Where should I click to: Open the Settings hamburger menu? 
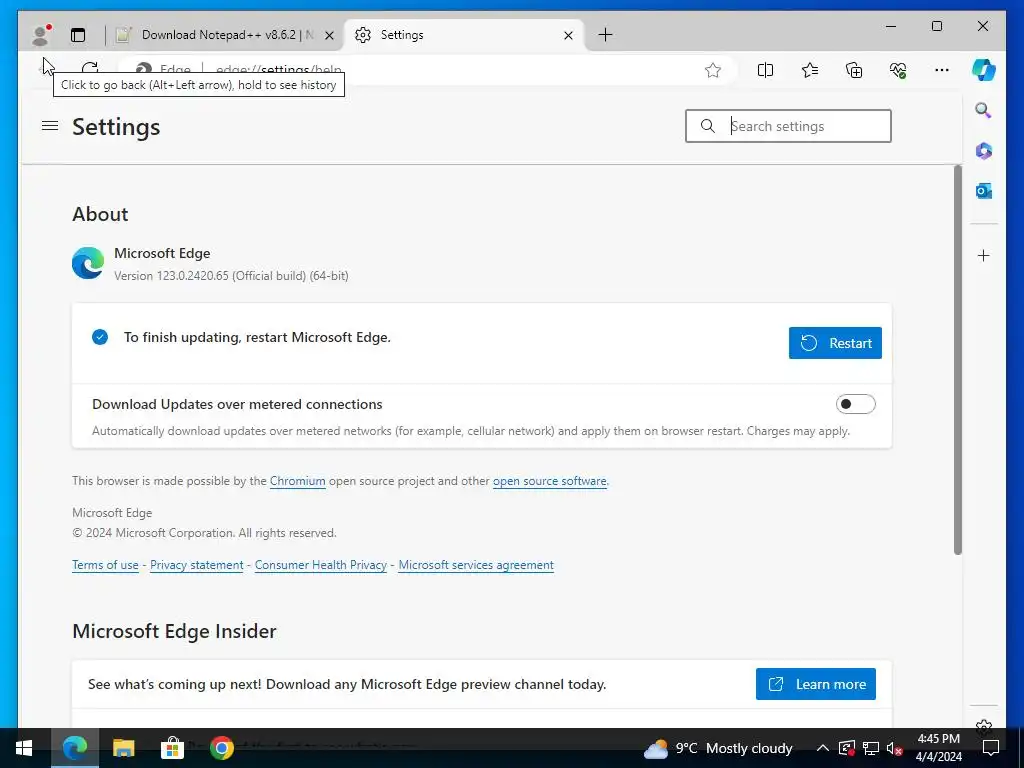[x=50, y=125]
